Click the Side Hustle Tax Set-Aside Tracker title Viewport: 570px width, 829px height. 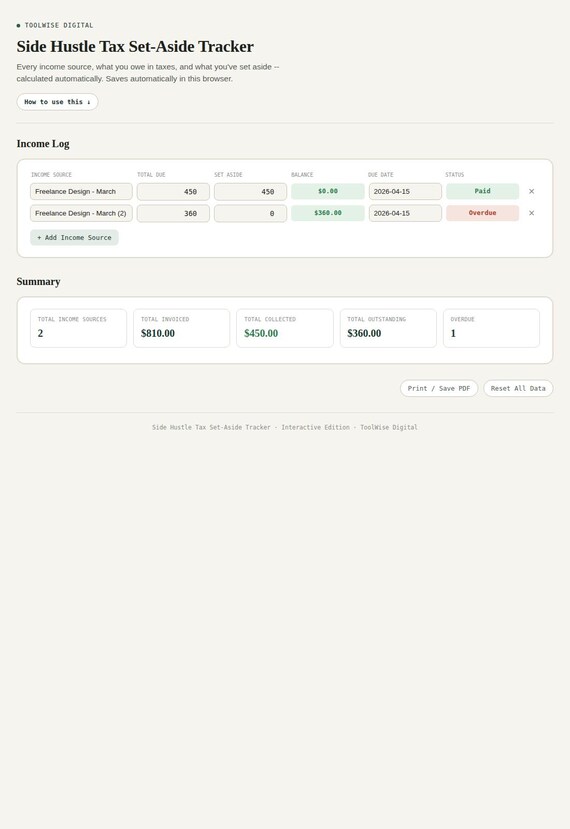coord(135,47)
